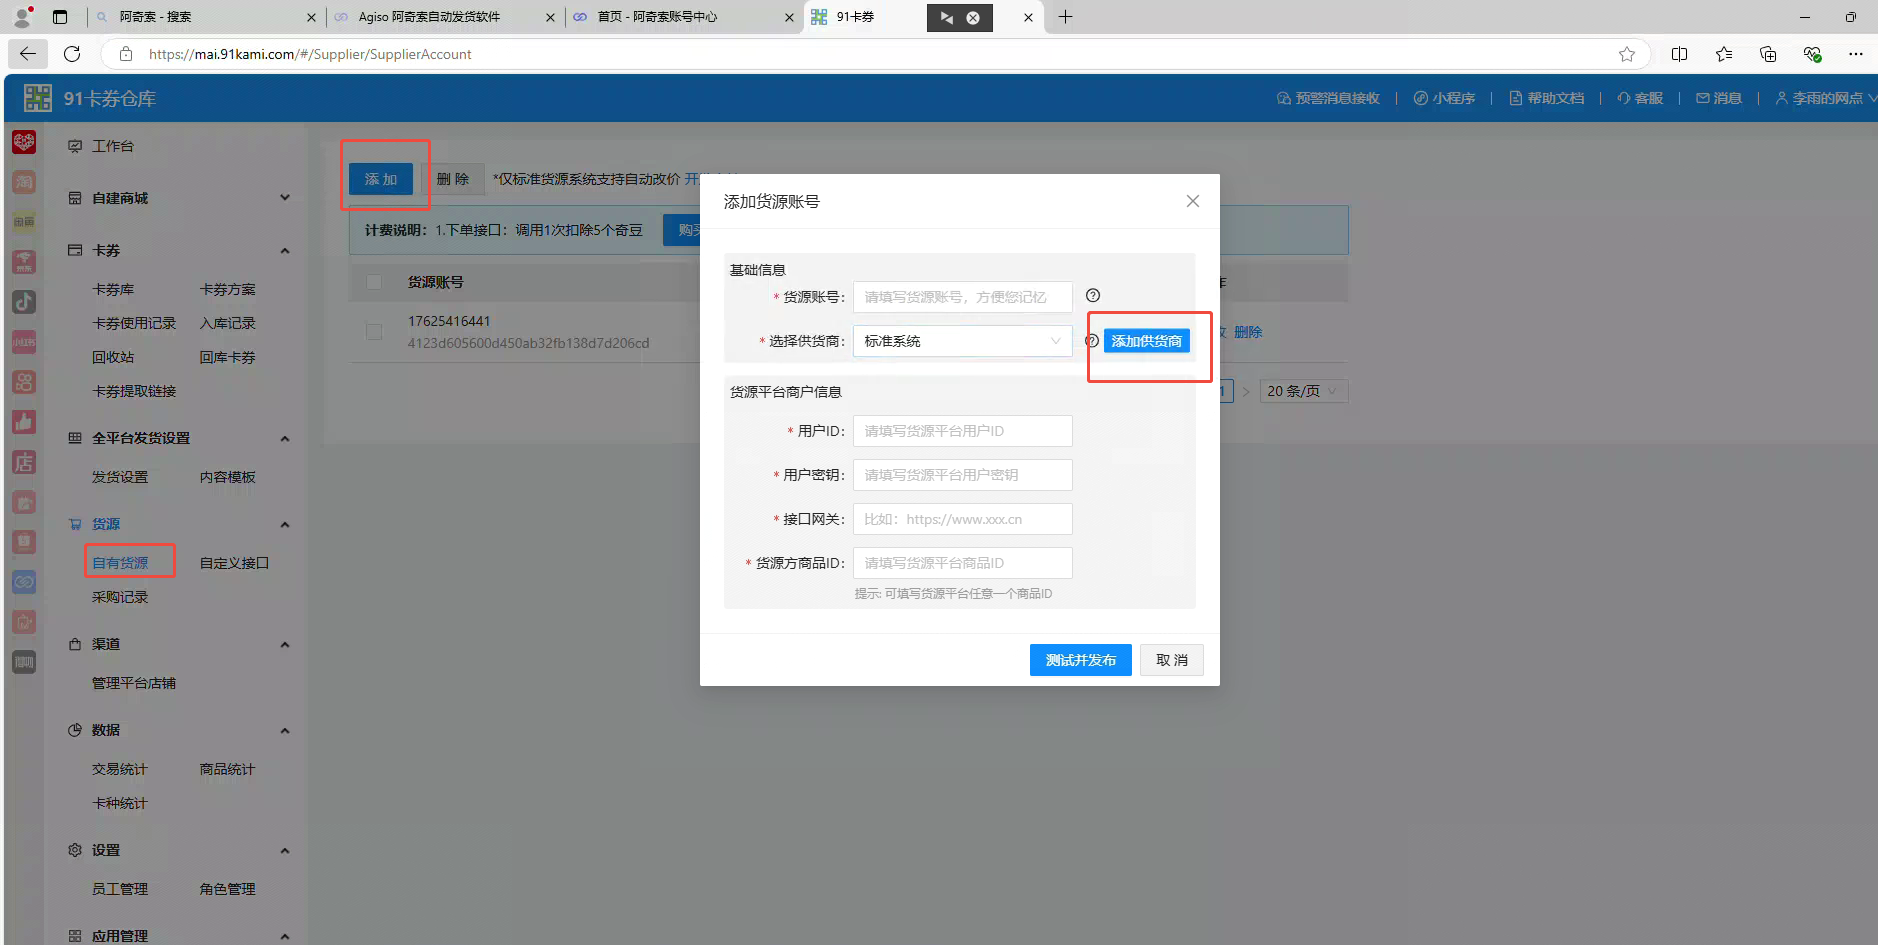Click the 添加供货商 button
This screenshot has height=945, width=1878.
[x=1147, y=340]
